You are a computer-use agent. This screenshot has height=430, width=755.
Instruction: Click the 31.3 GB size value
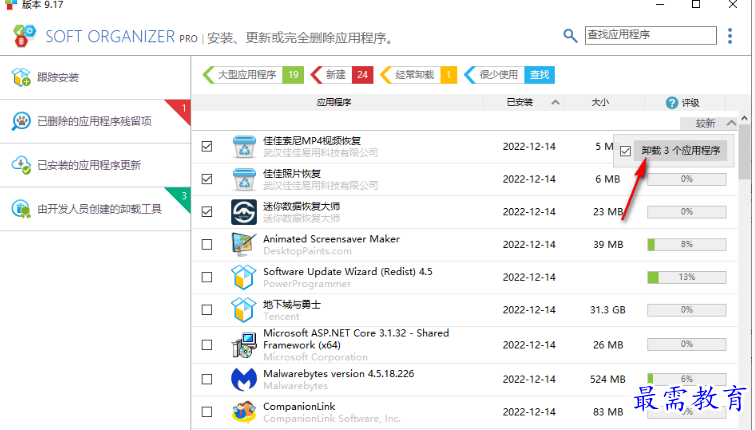coord(608,310)
